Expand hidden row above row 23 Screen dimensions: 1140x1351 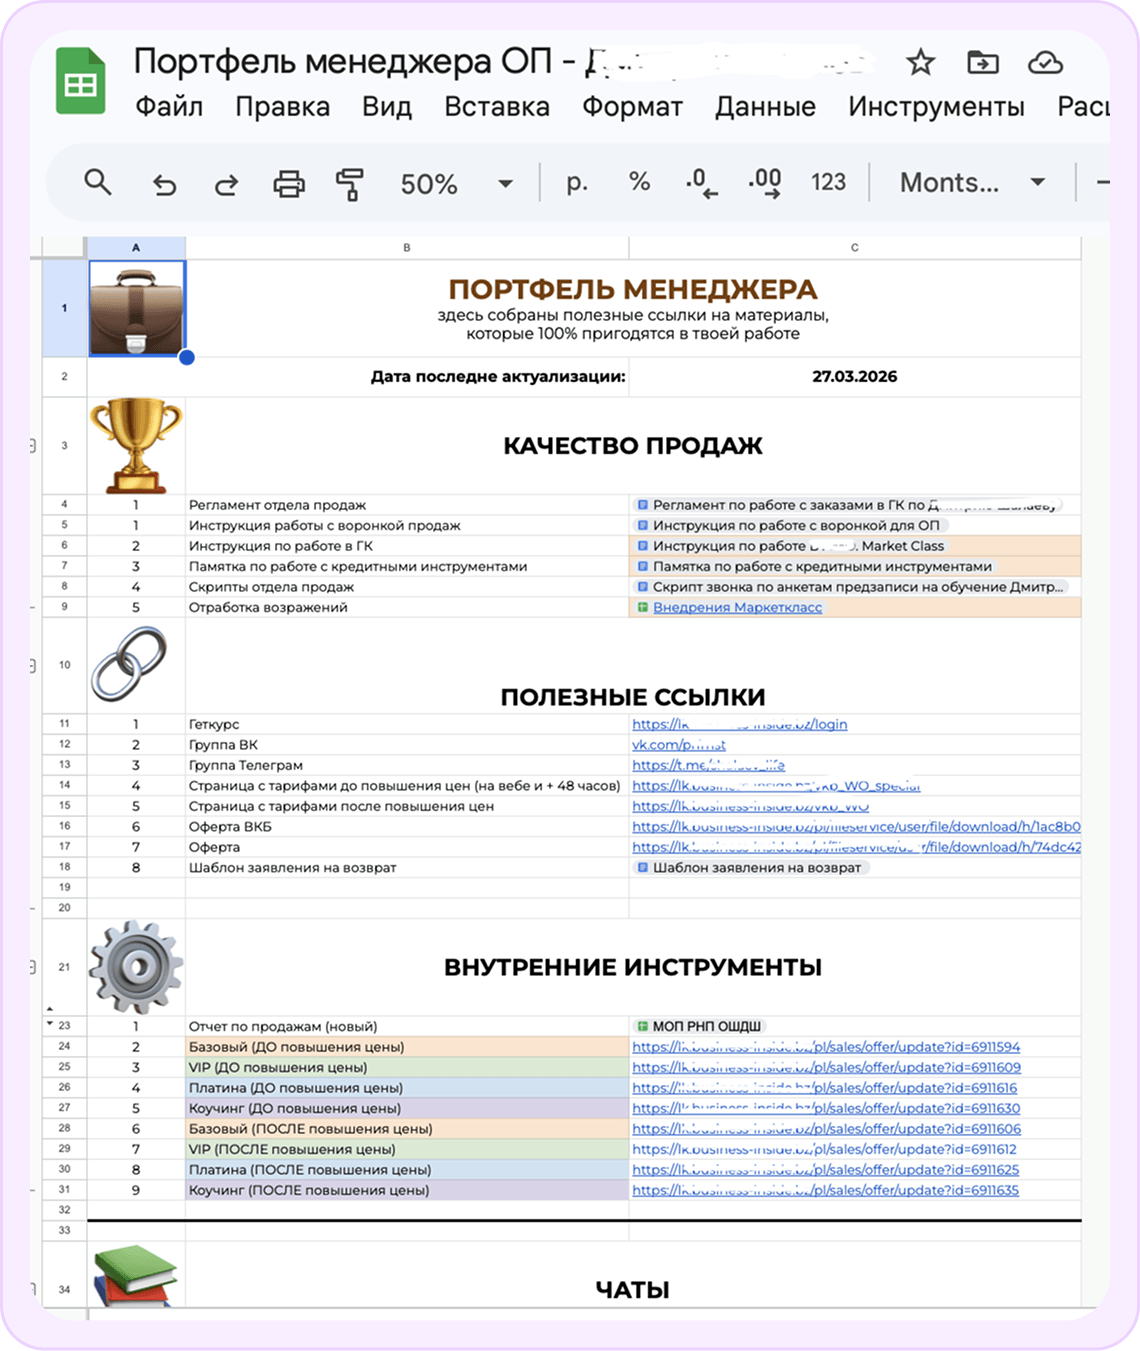coord(50,1009)
